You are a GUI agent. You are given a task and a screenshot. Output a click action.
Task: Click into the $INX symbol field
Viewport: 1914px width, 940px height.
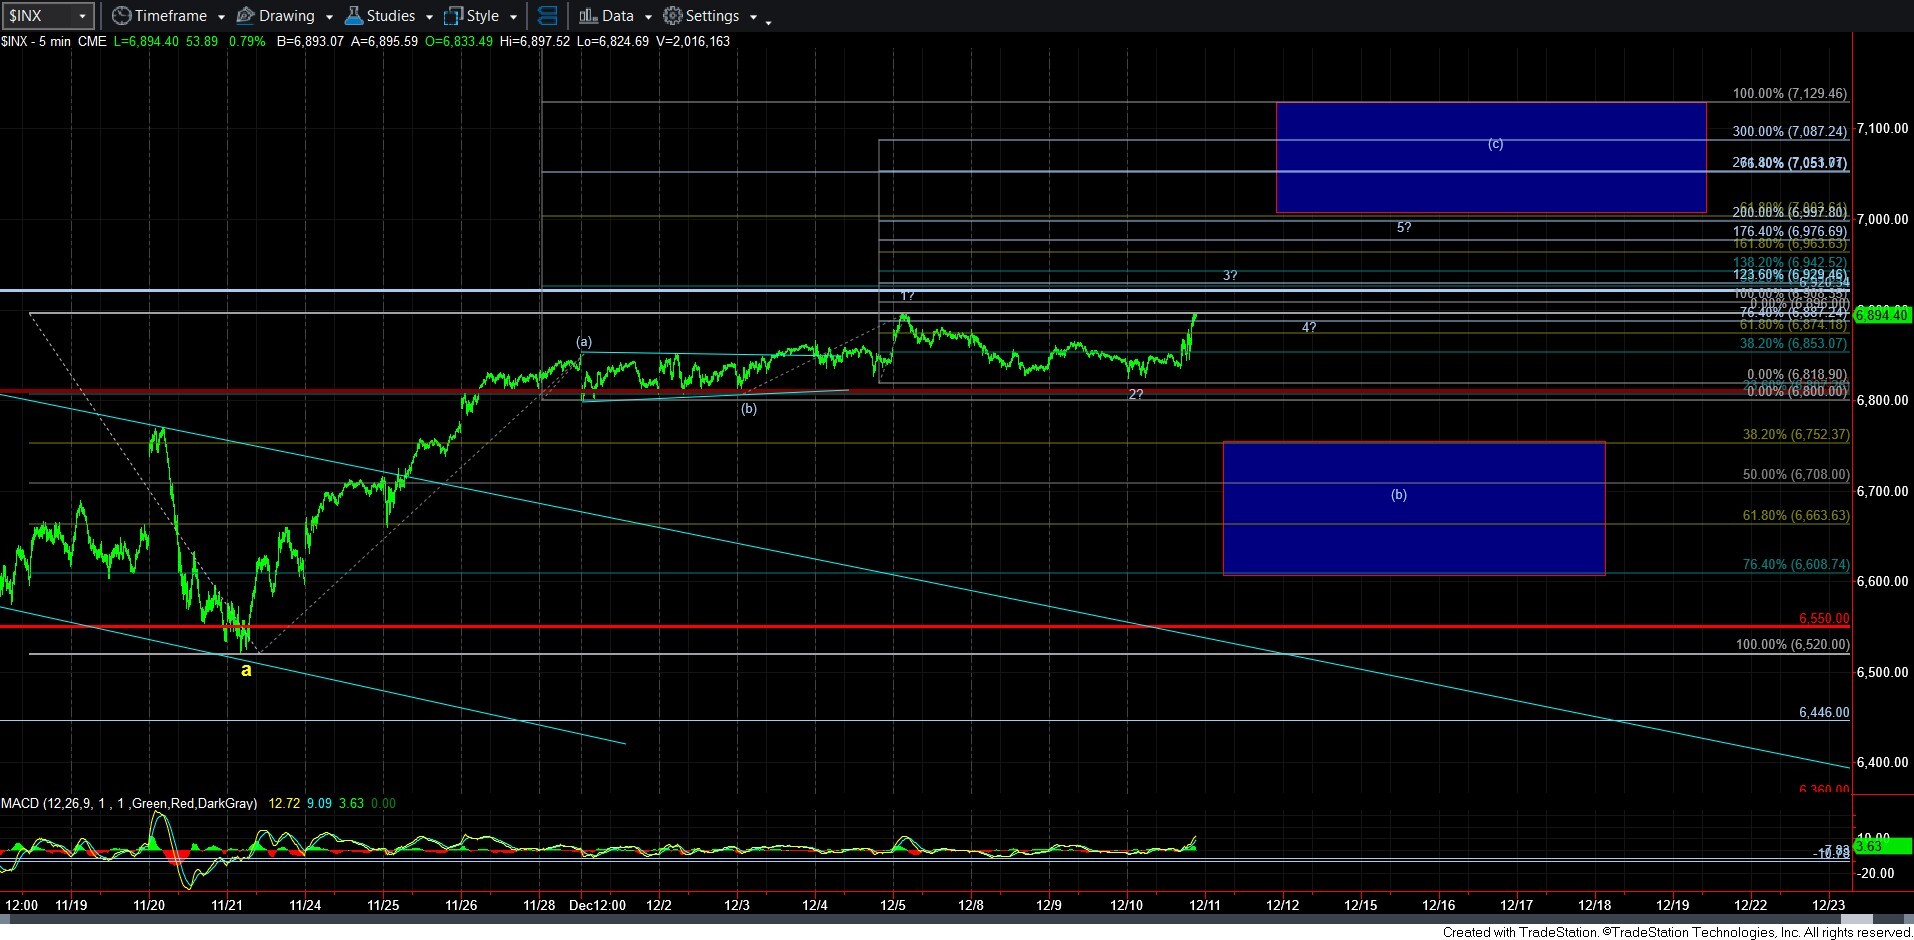coord(38,16)
